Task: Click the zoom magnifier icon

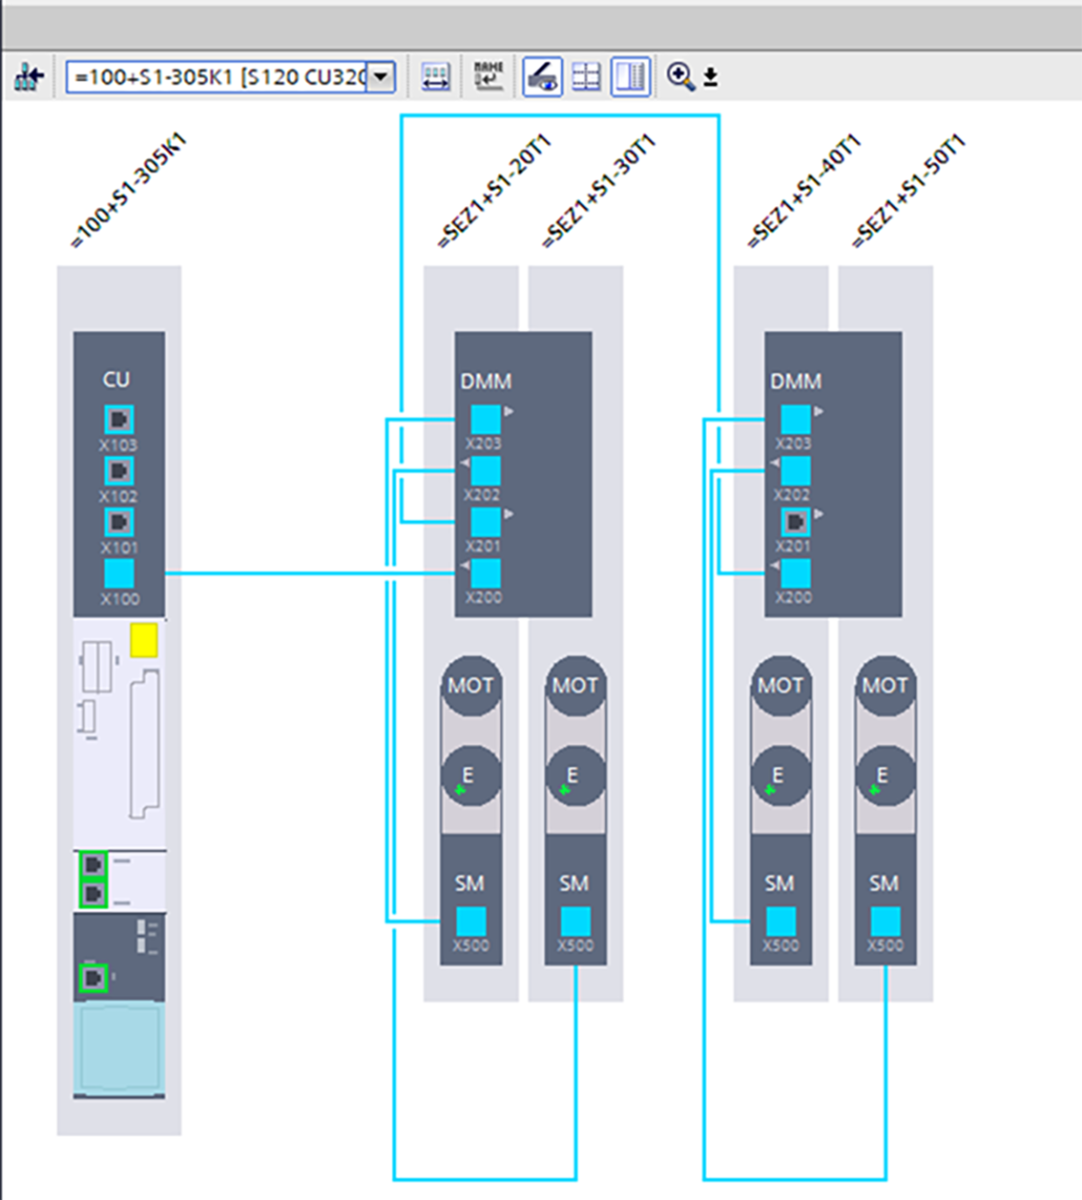Action: 680,76
